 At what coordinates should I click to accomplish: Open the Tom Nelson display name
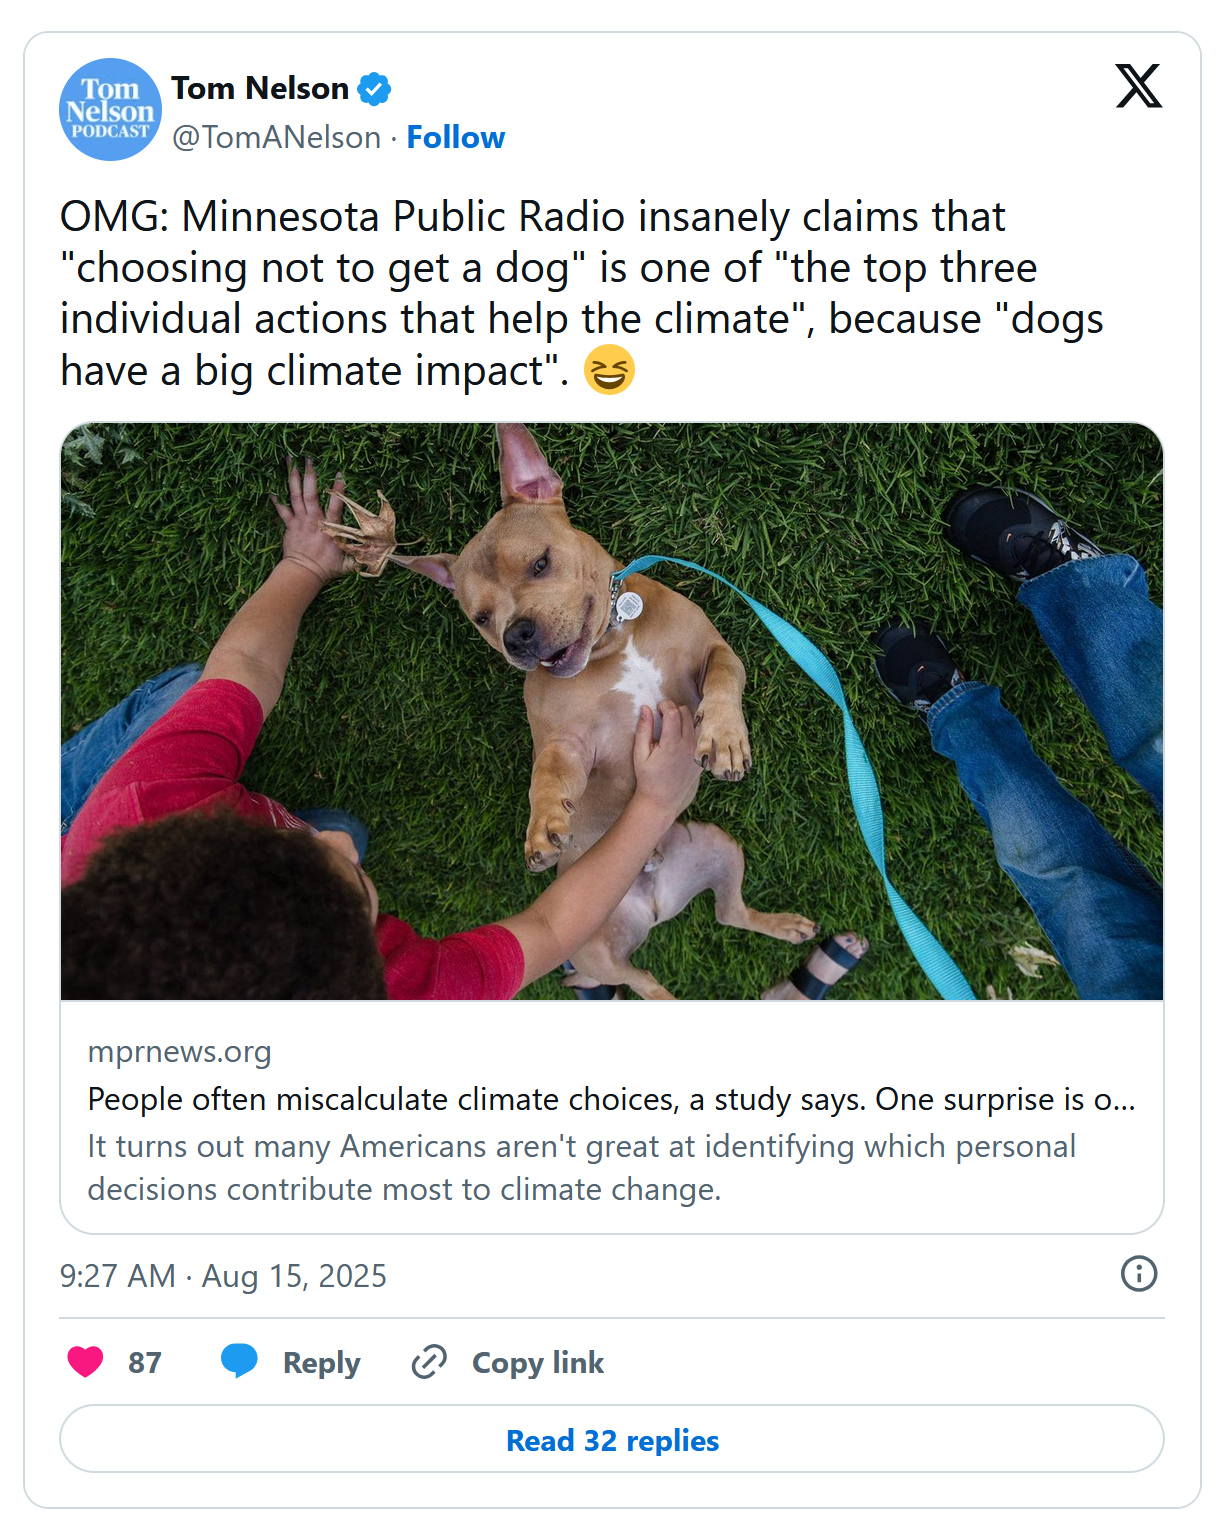(x=259, y=89)
